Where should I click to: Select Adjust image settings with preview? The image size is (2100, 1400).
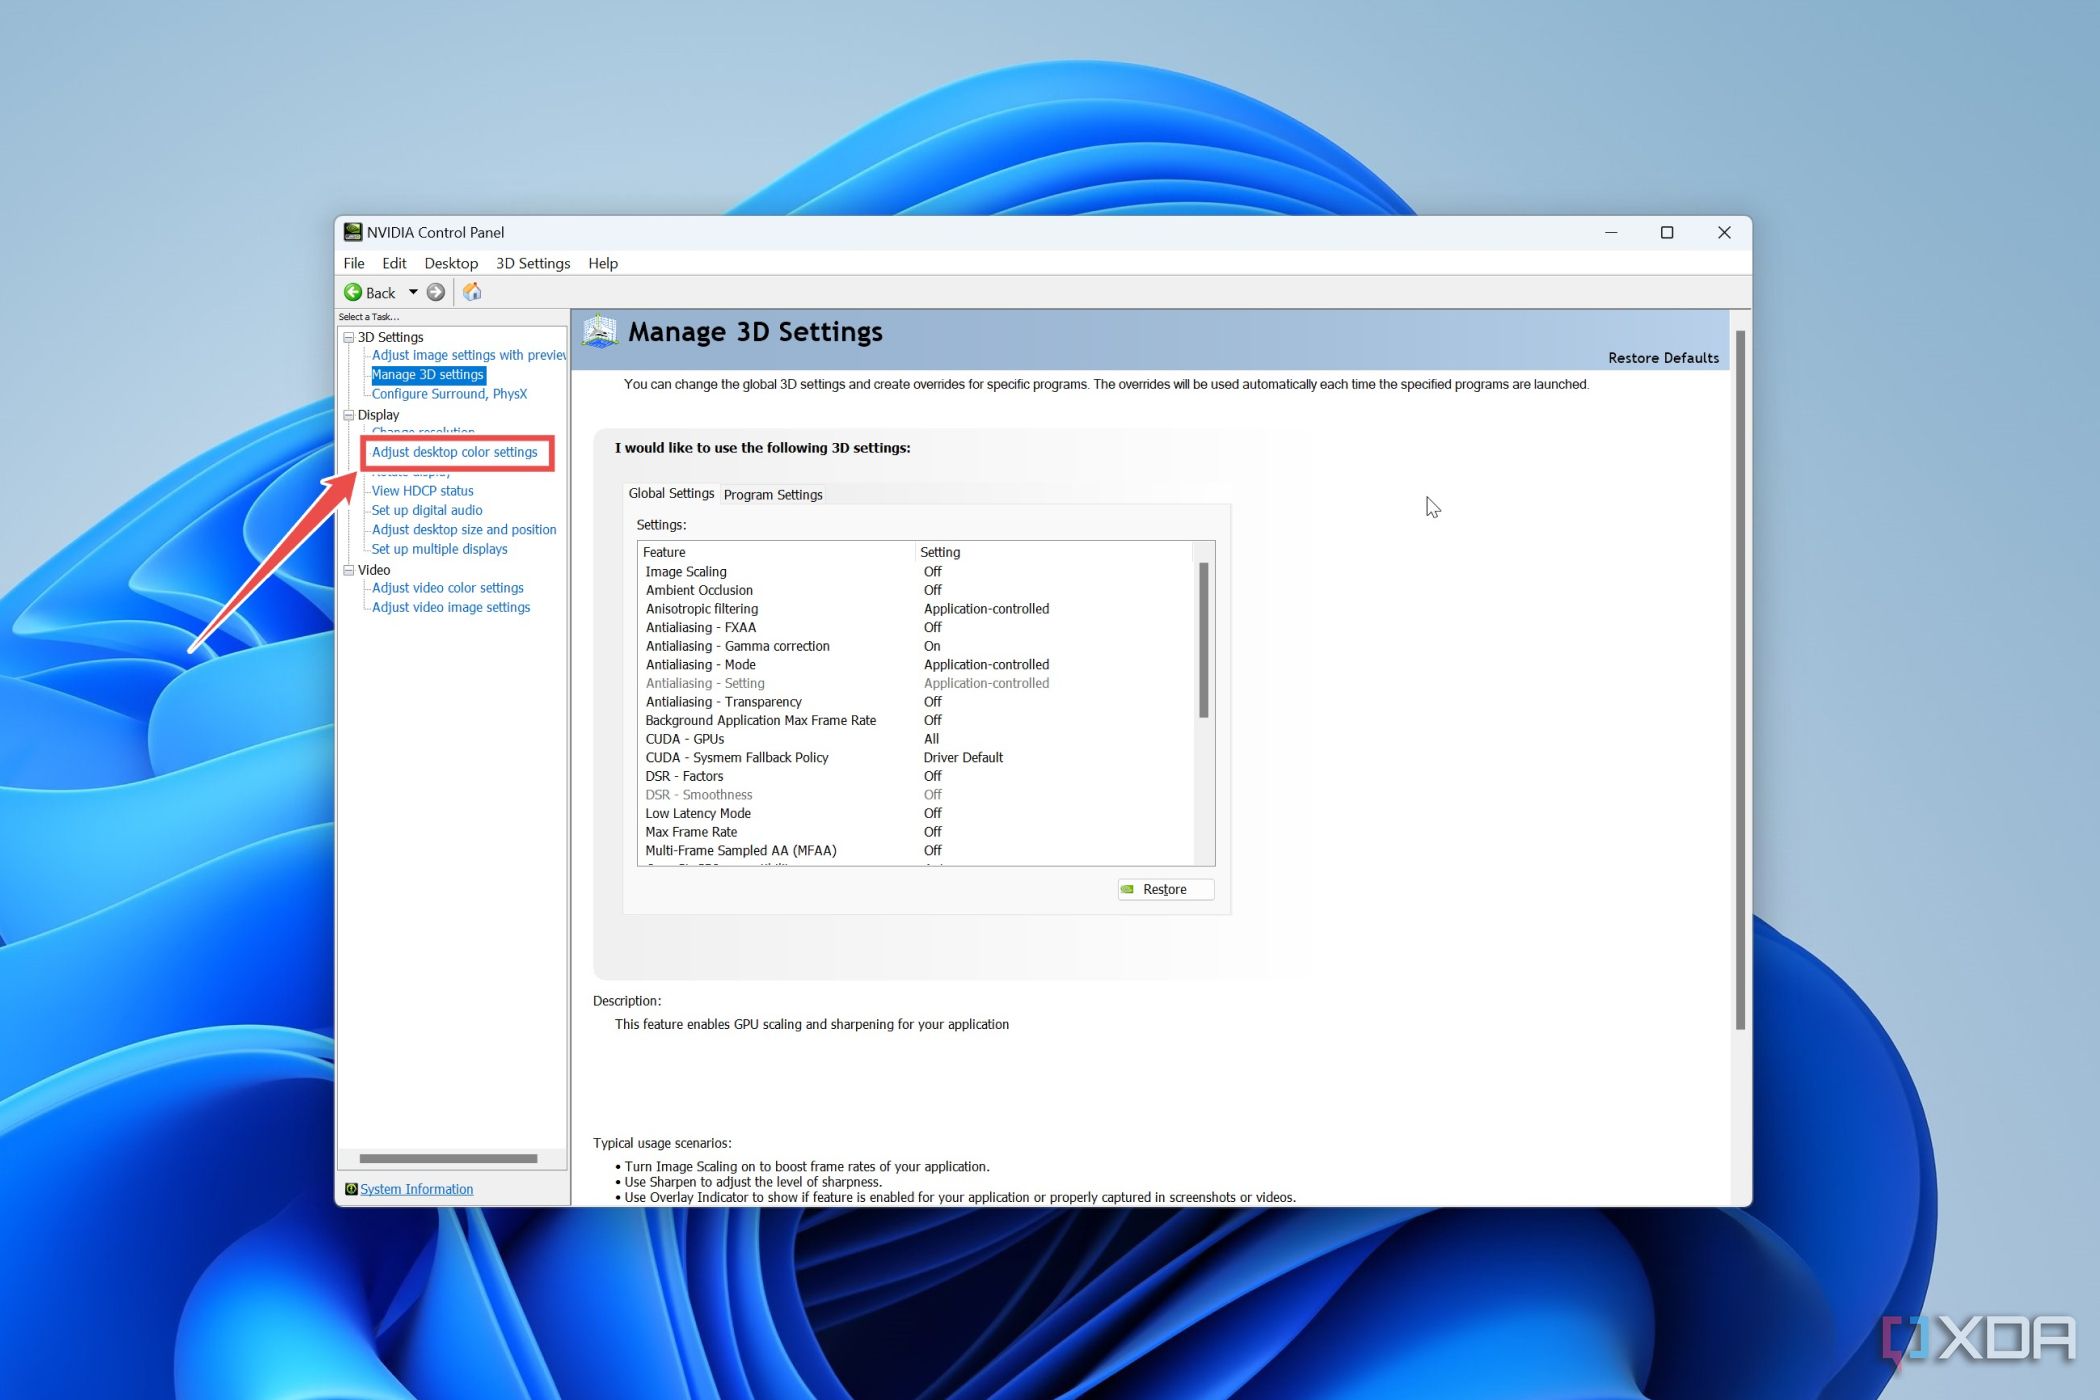pos(466,355)
